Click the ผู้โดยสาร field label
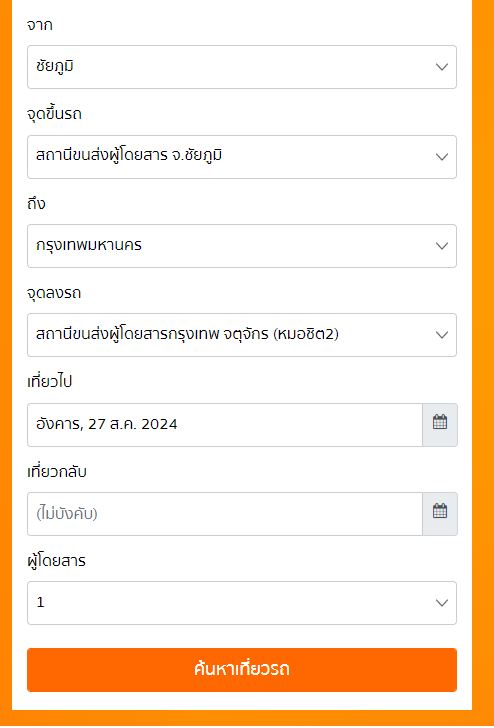494x728 pixels. [57, 560]
